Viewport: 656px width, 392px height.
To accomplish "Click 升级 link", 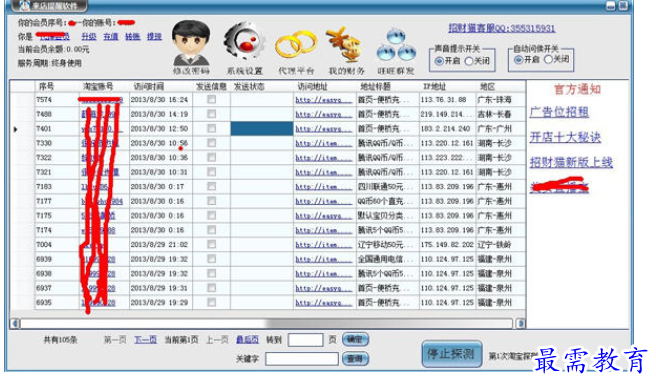I will tap(89, 37).
